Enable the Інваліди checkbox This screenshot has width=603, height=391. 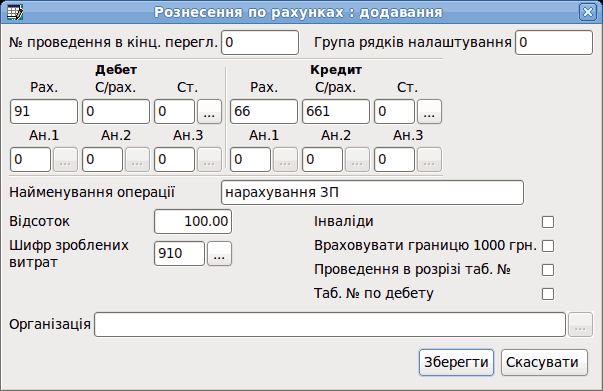click(x=548, y=222)
